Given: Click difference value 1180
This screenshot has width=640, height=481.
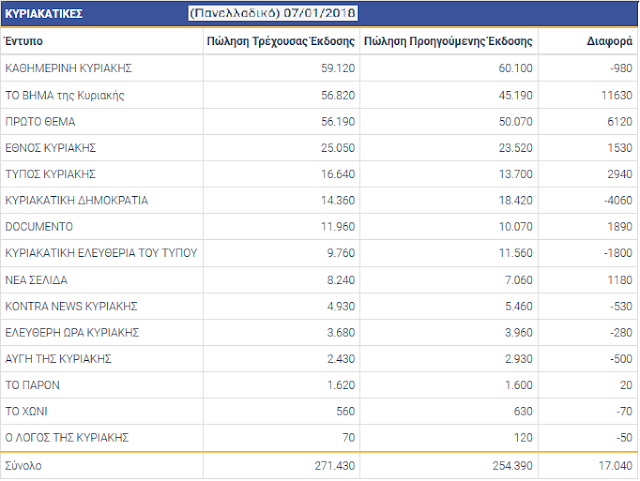Looking at the screenshot, I should pyautogui.click(x=620, y=280).
